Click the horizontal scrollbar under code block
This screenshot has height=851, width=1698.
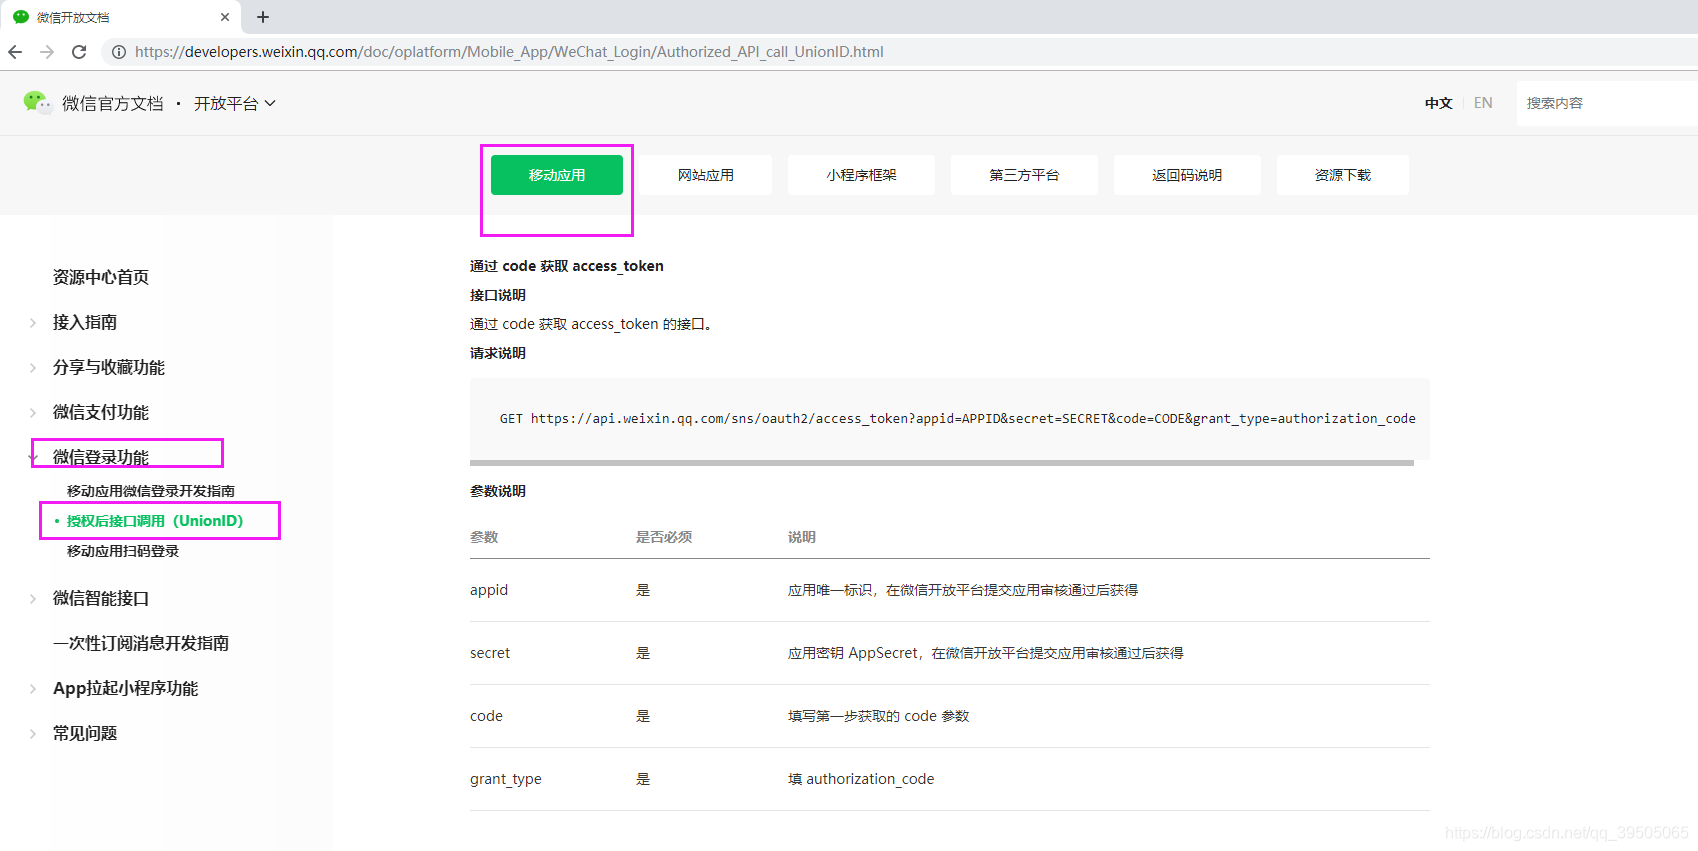click(x=942, y=463)
